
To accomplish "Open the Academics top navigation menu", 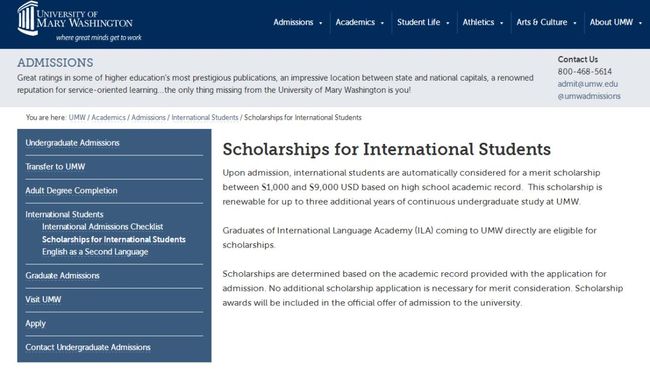I will [355, 22].
